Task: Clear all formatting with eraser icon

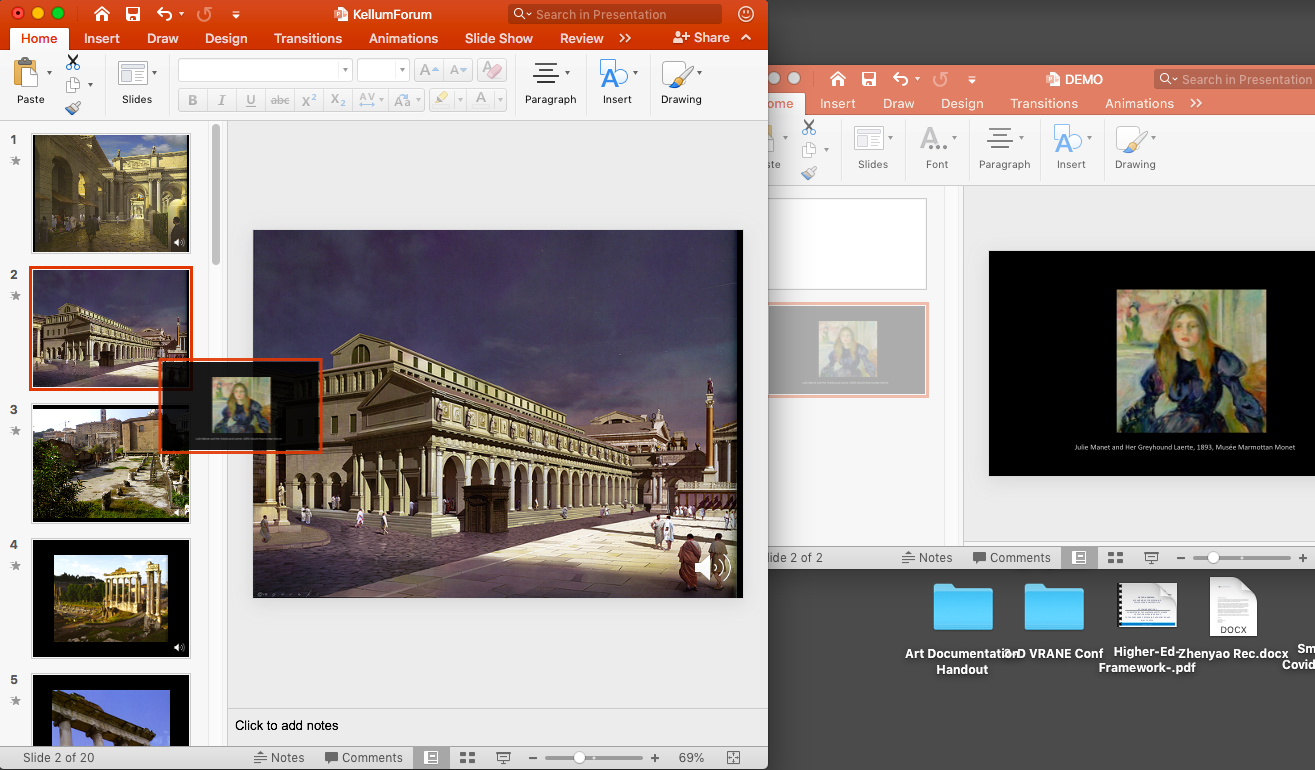Action: click(492, 70)
